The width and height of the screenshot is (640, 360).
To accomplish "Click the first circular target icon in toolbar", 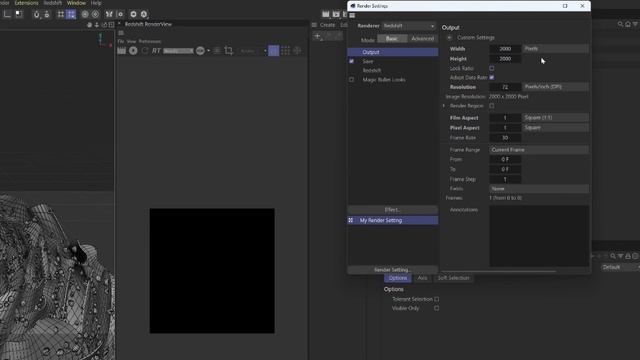I will click(x=85, y=14).
